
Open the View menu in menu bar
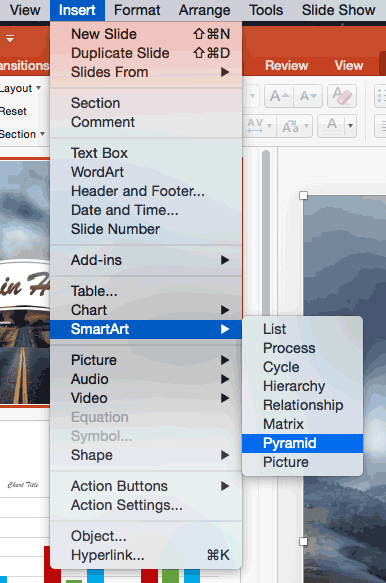[x=25, y=10]
